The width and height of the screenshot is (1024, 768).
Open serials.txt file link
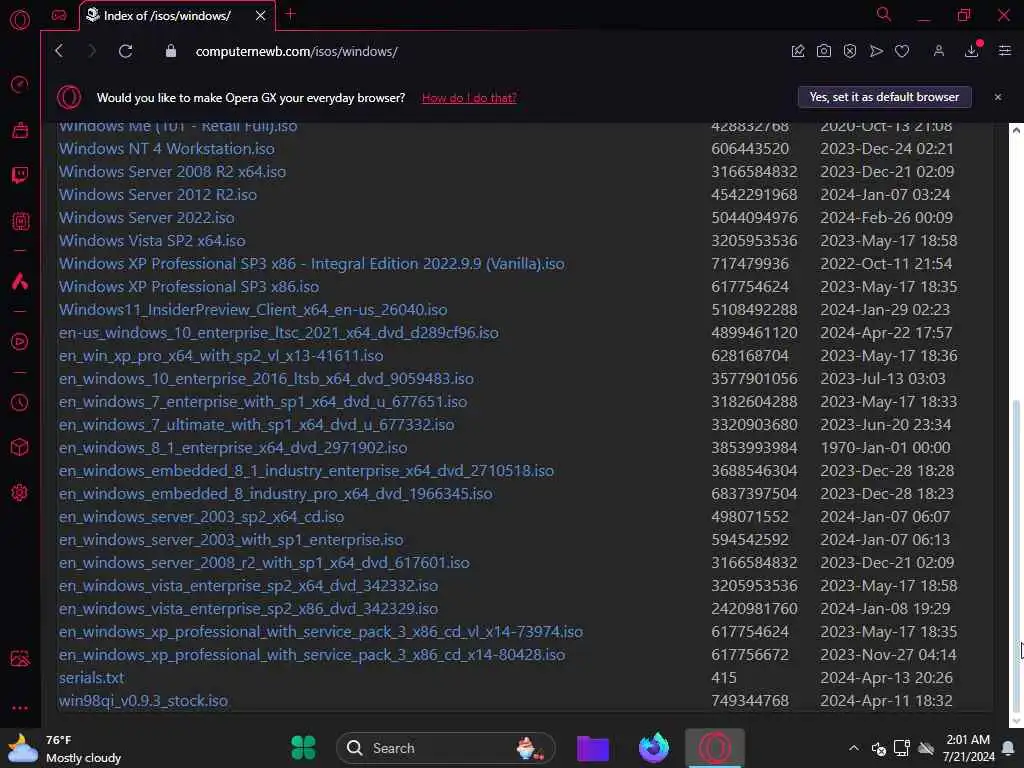[x=91, y=678]
